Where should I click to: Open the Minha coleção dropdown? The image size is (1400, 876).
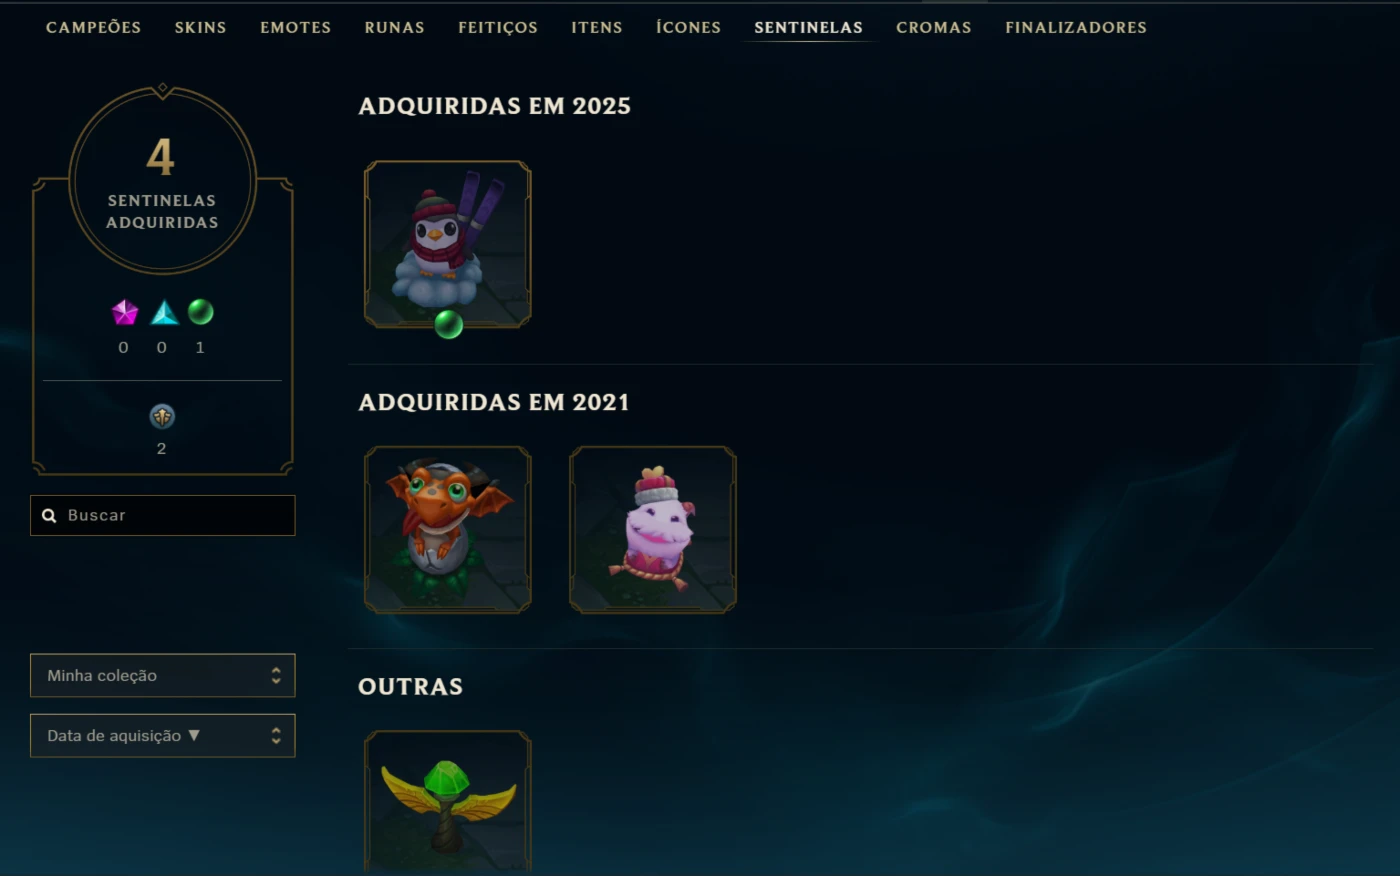coord(163,675)
